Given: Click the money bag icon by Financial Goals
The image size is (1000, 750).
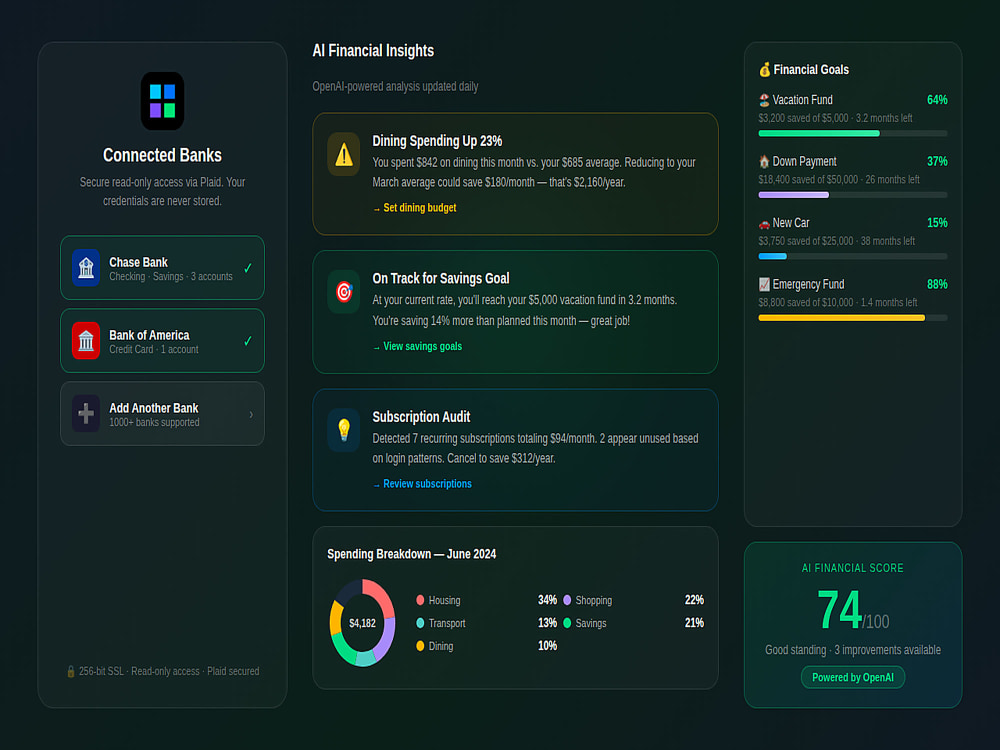Looking at the screenshot, I should pyautogui.click(x=765, y=70).
